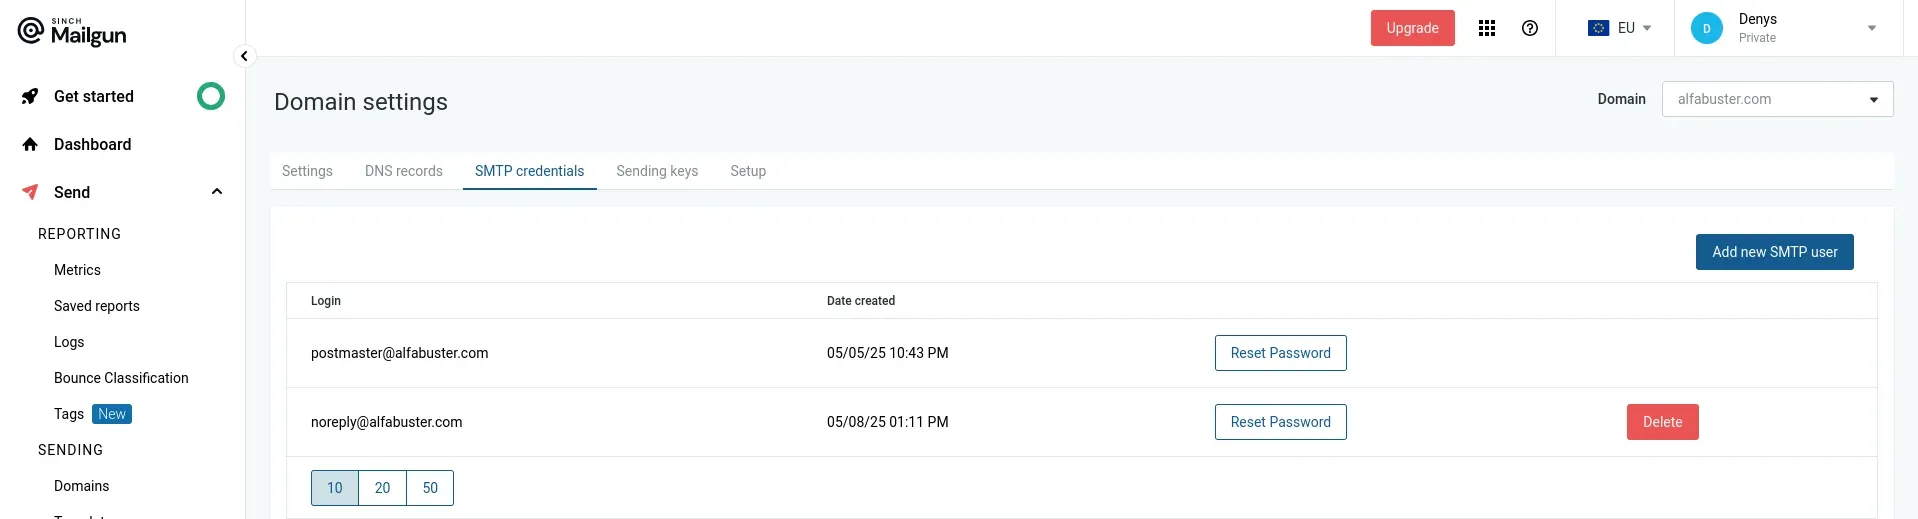Switch to the DNS records tab
The image size is (1918, 519).
pyautogui.click(x=404, y=171)
